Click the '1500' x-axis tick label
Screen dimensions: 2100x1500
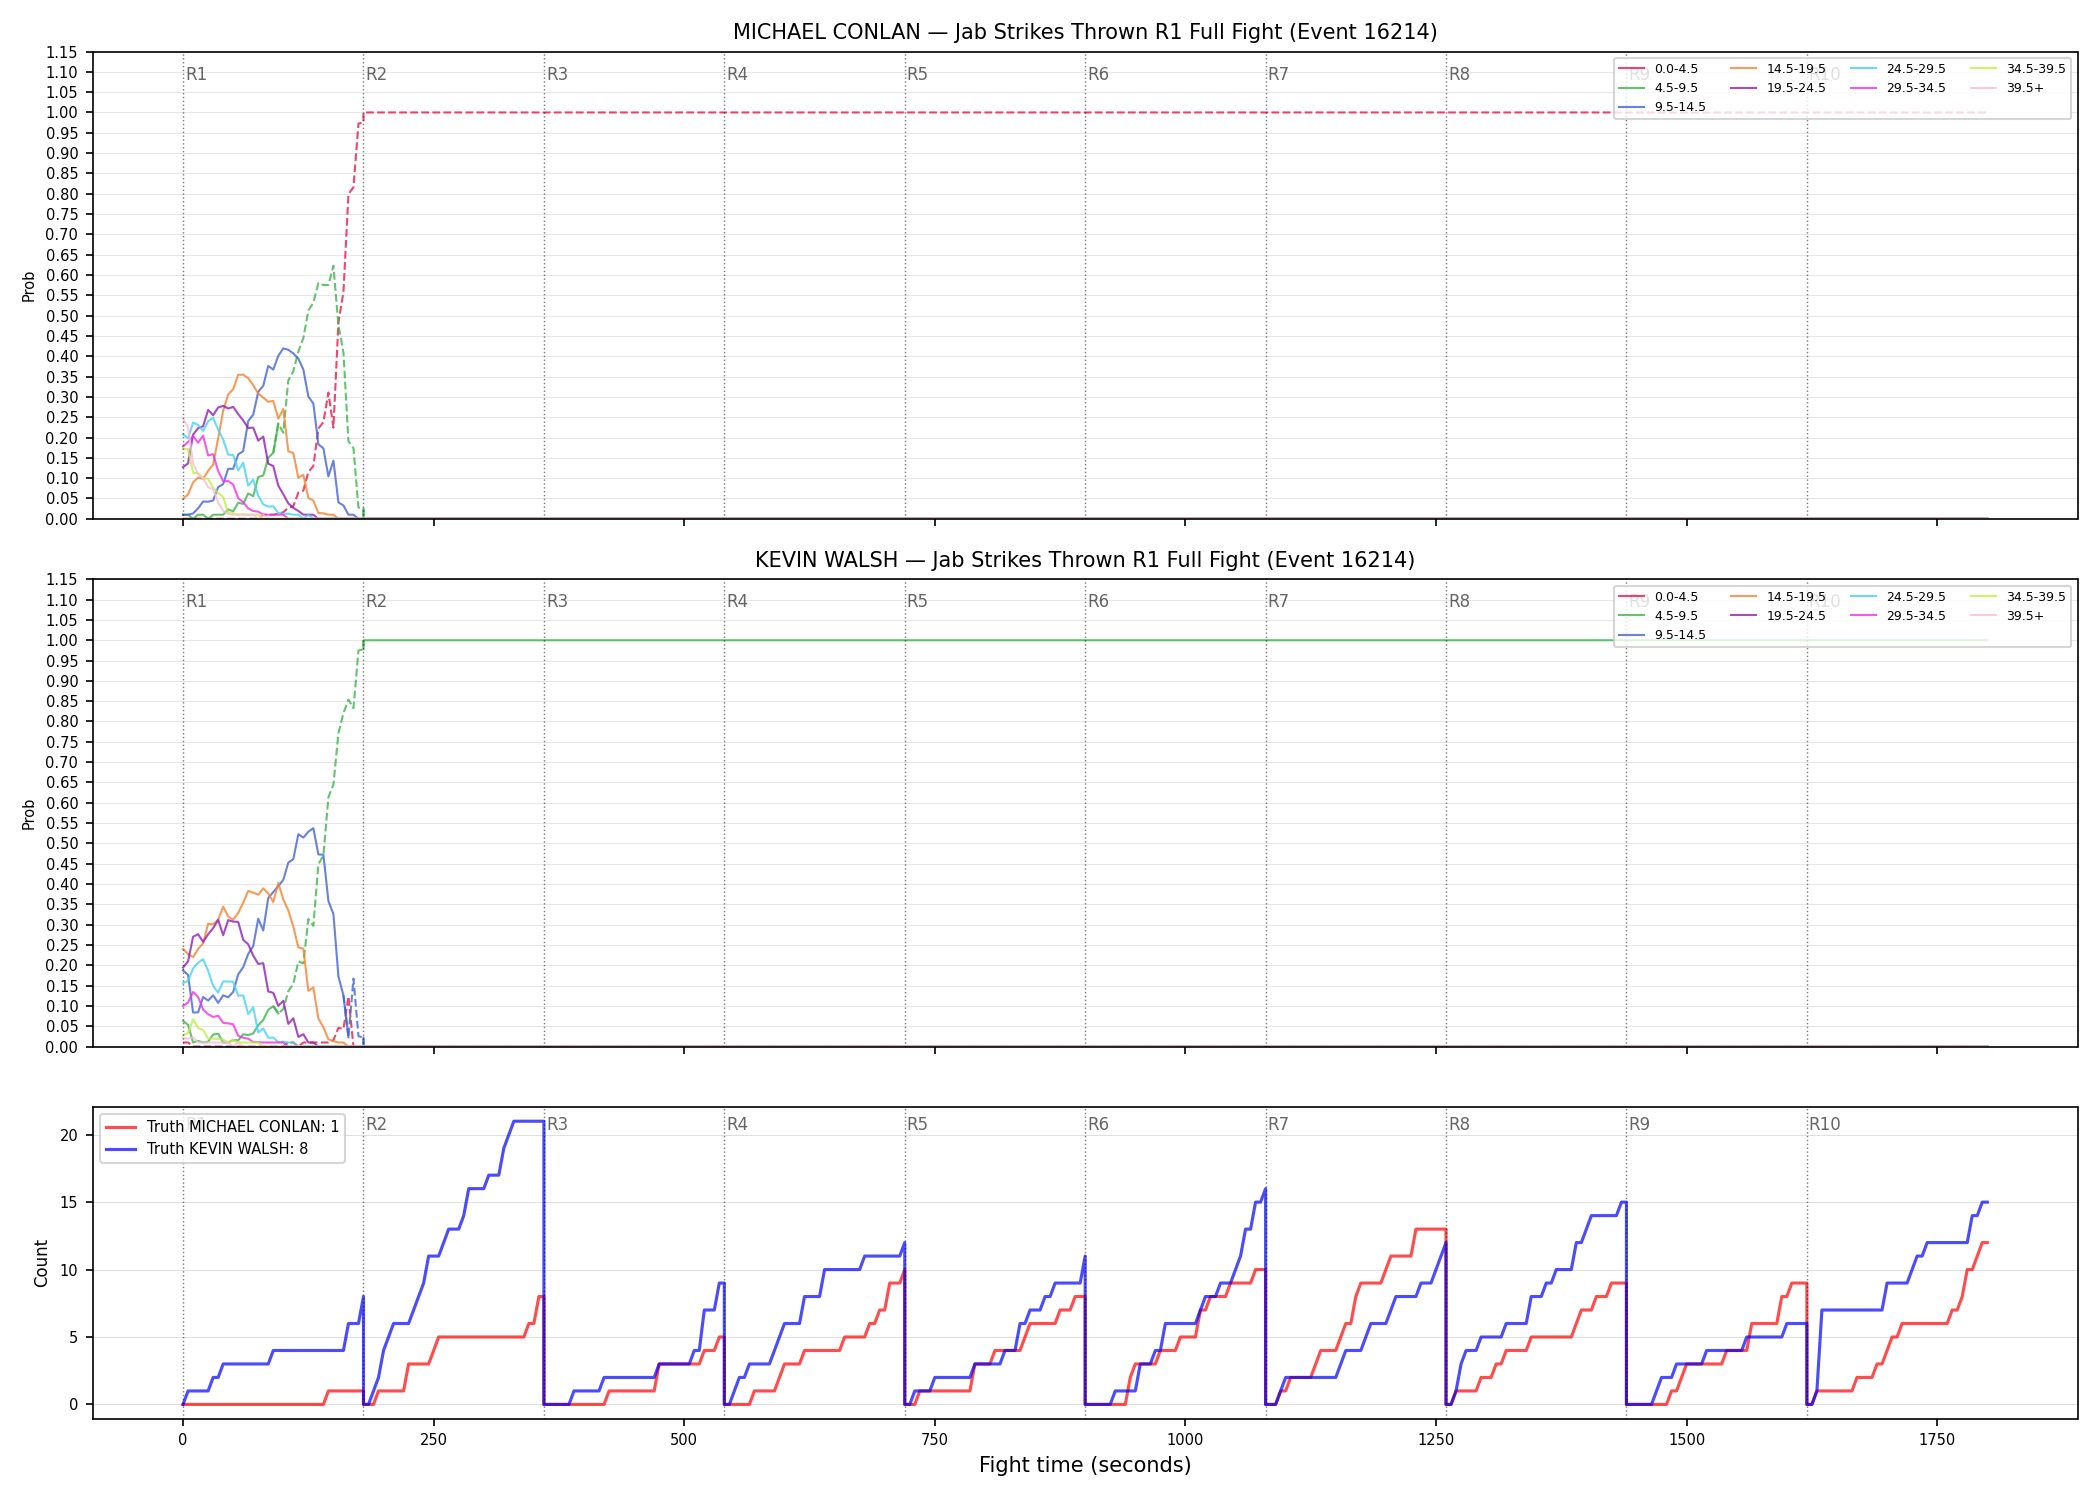(1687, 1440)
